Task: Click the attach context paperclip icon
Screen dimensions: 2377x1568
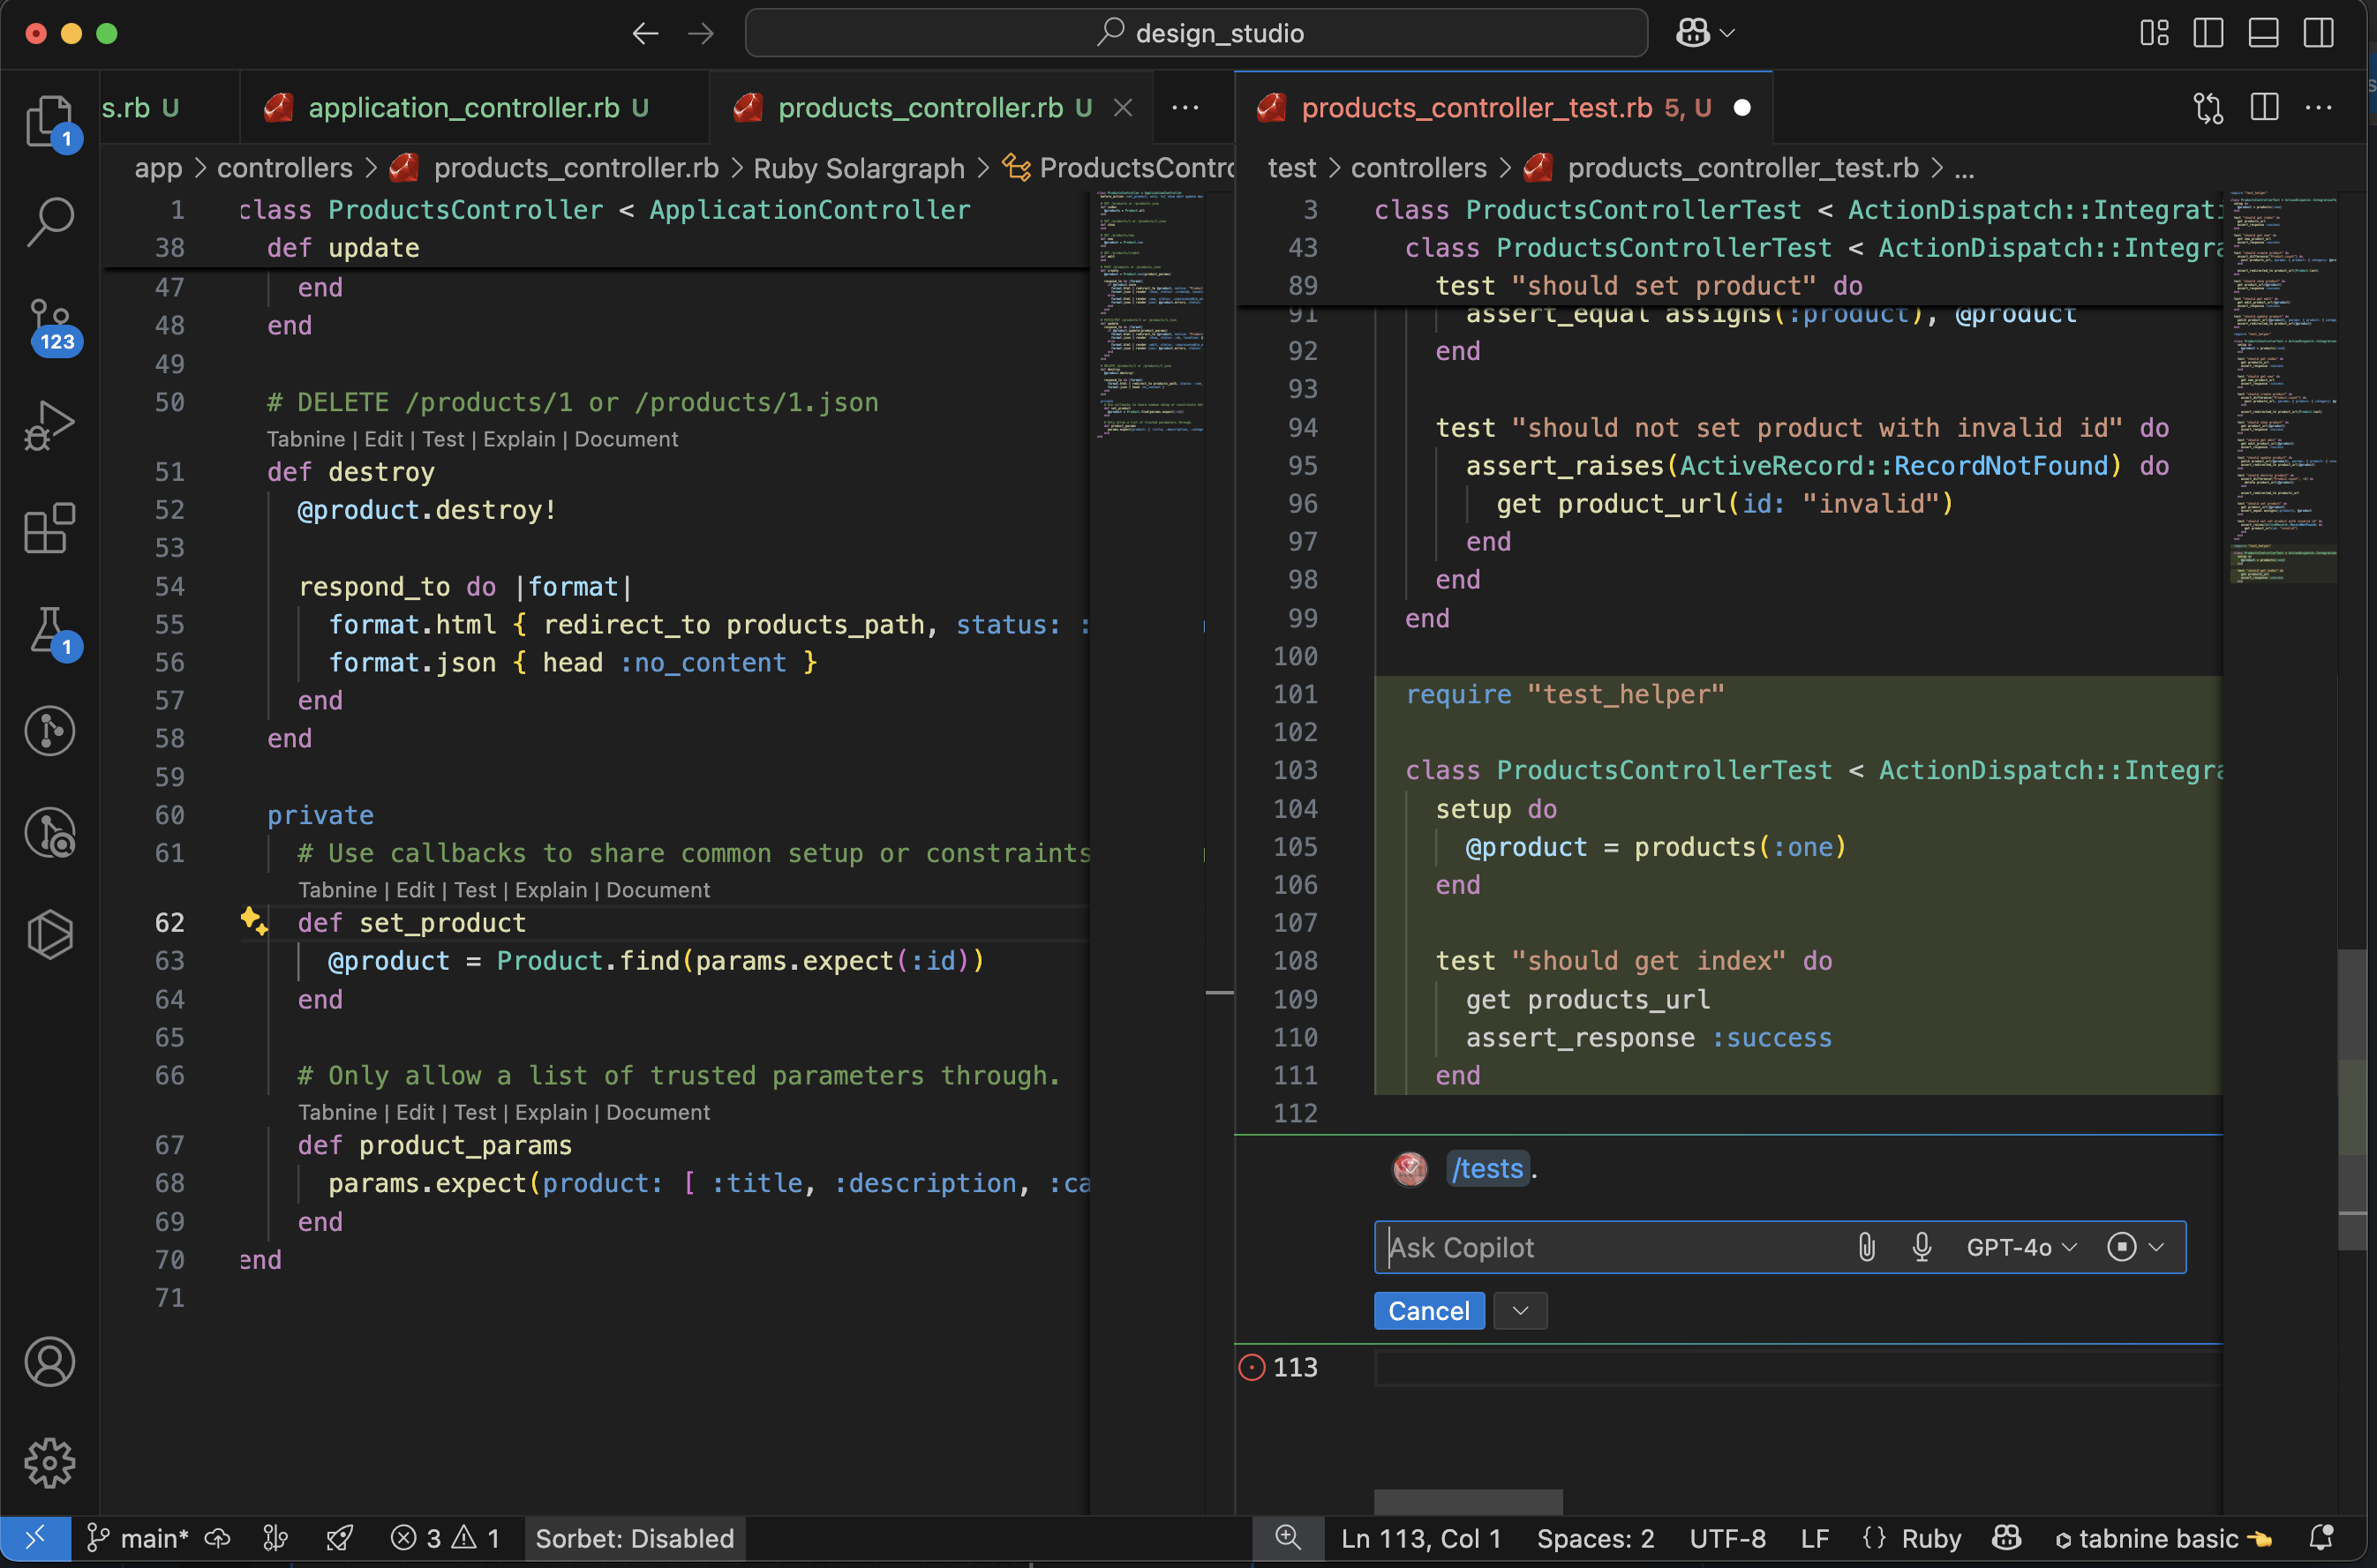Action: [1866, 1247]
